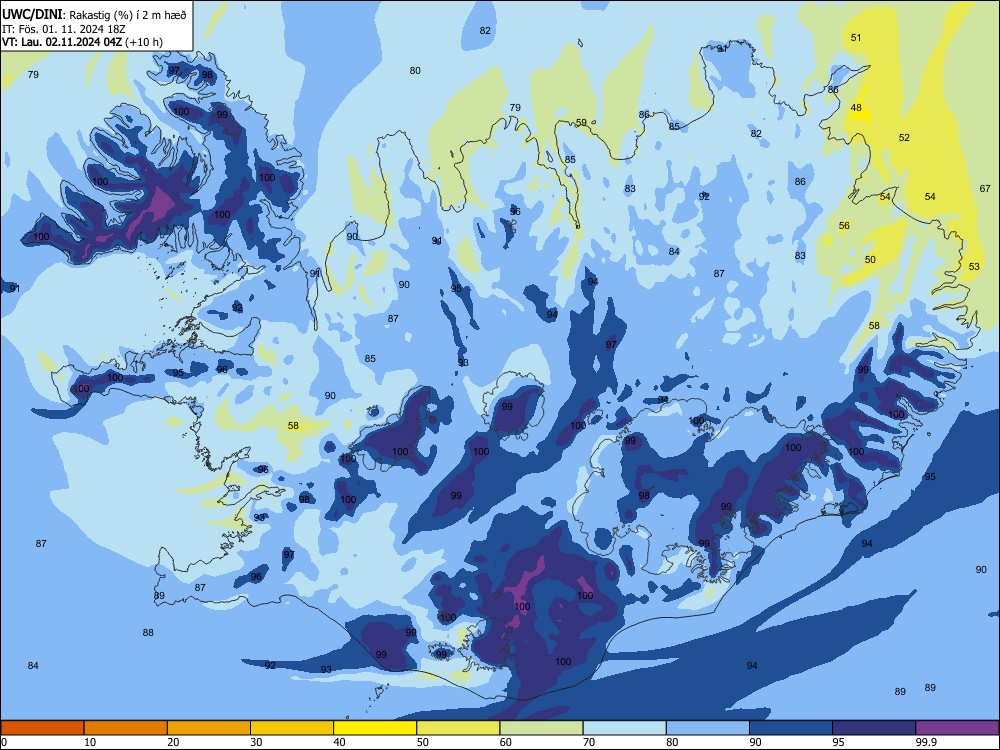1000x750 pixels.
Task: Select the bright yellow 40–50 legend swatch
Action: pyautogui.click(x=375, y=728)
